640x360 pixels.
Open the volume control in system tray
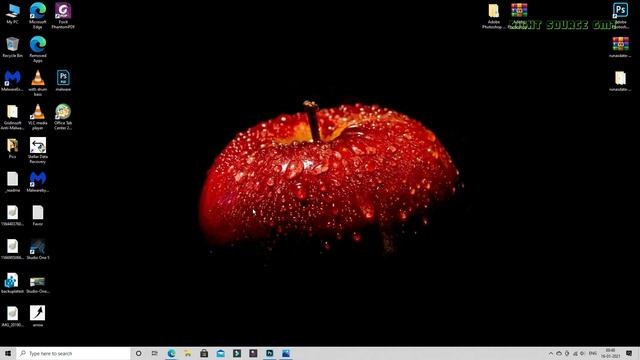click(x=582, y=353)
